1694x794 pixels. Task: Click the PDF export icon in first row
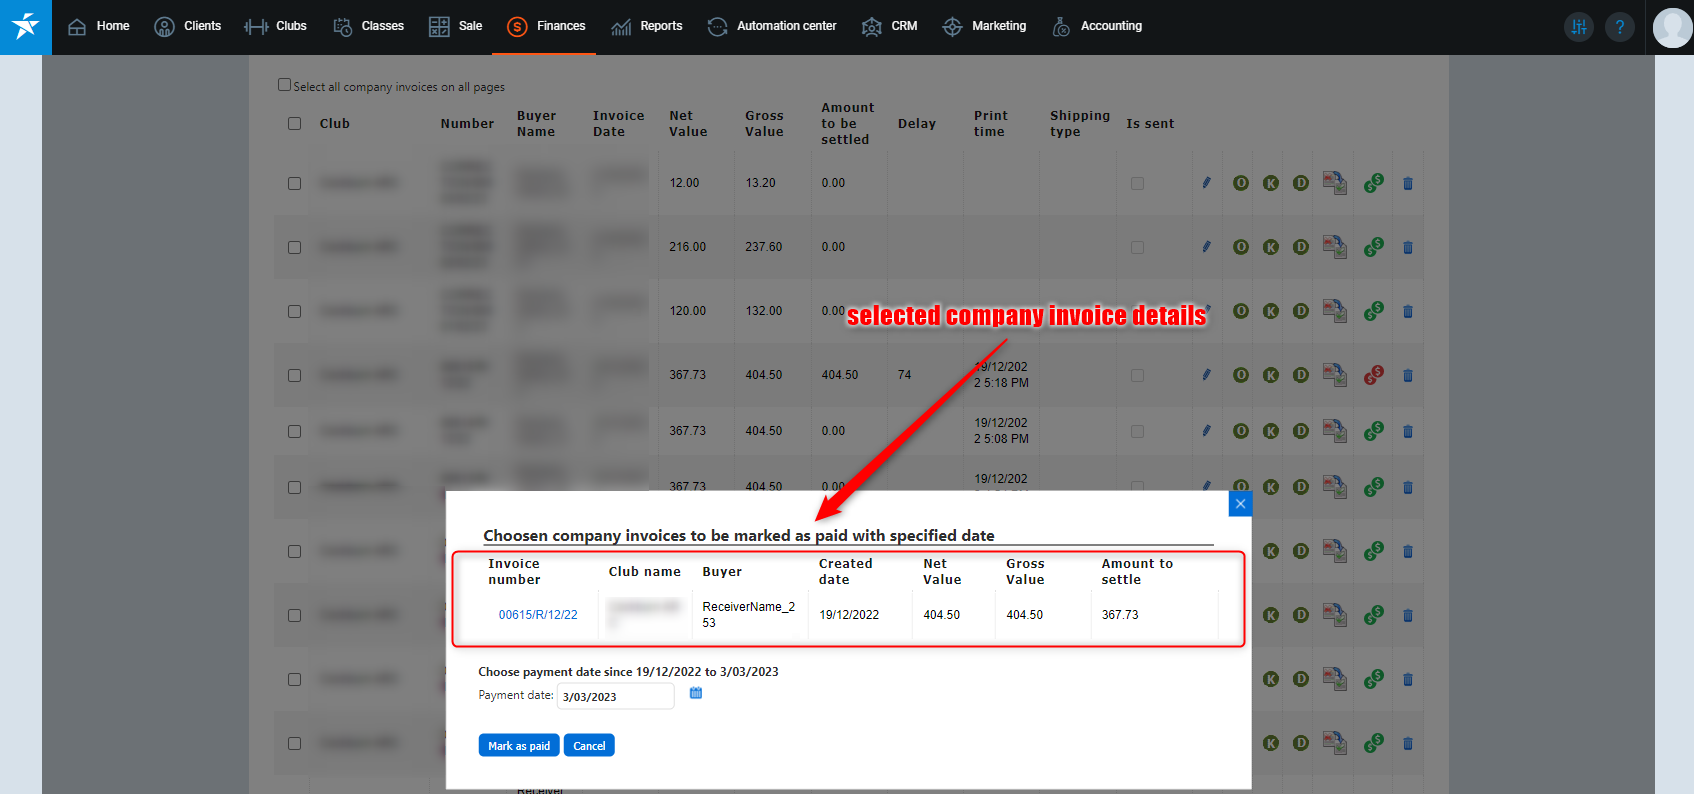coord(1334,183)
